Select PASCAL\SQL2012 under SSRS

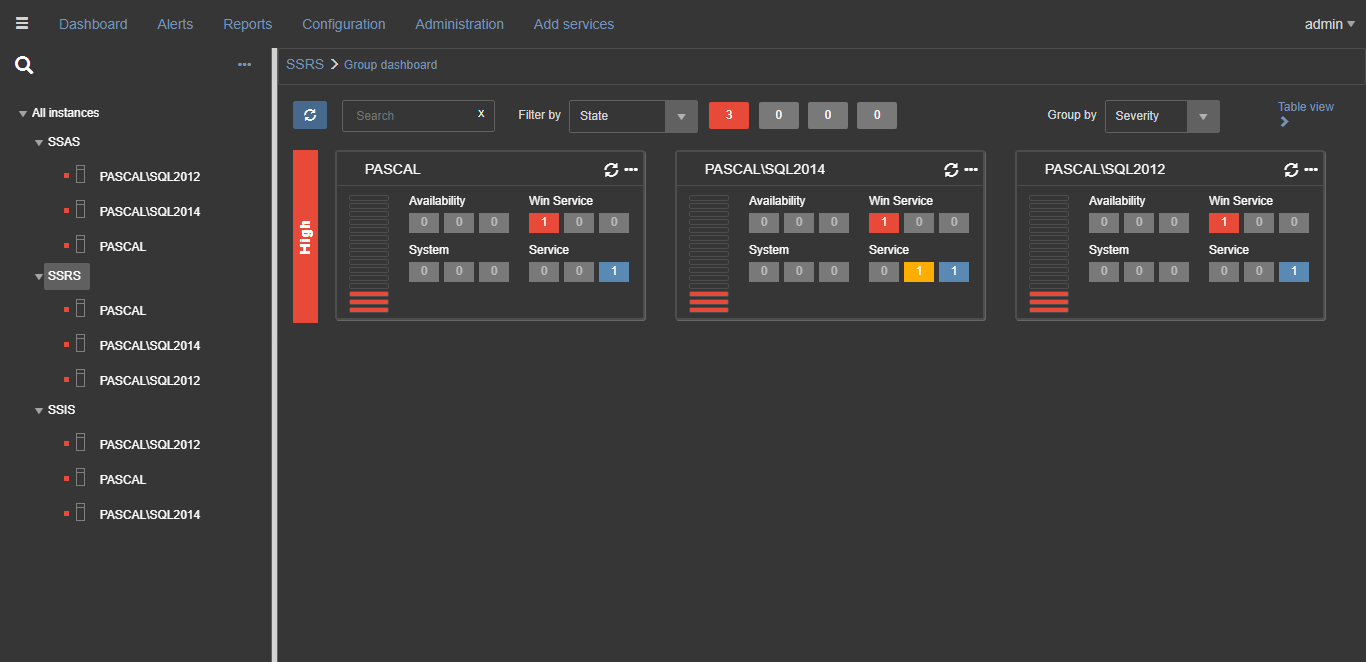point(150,381)
